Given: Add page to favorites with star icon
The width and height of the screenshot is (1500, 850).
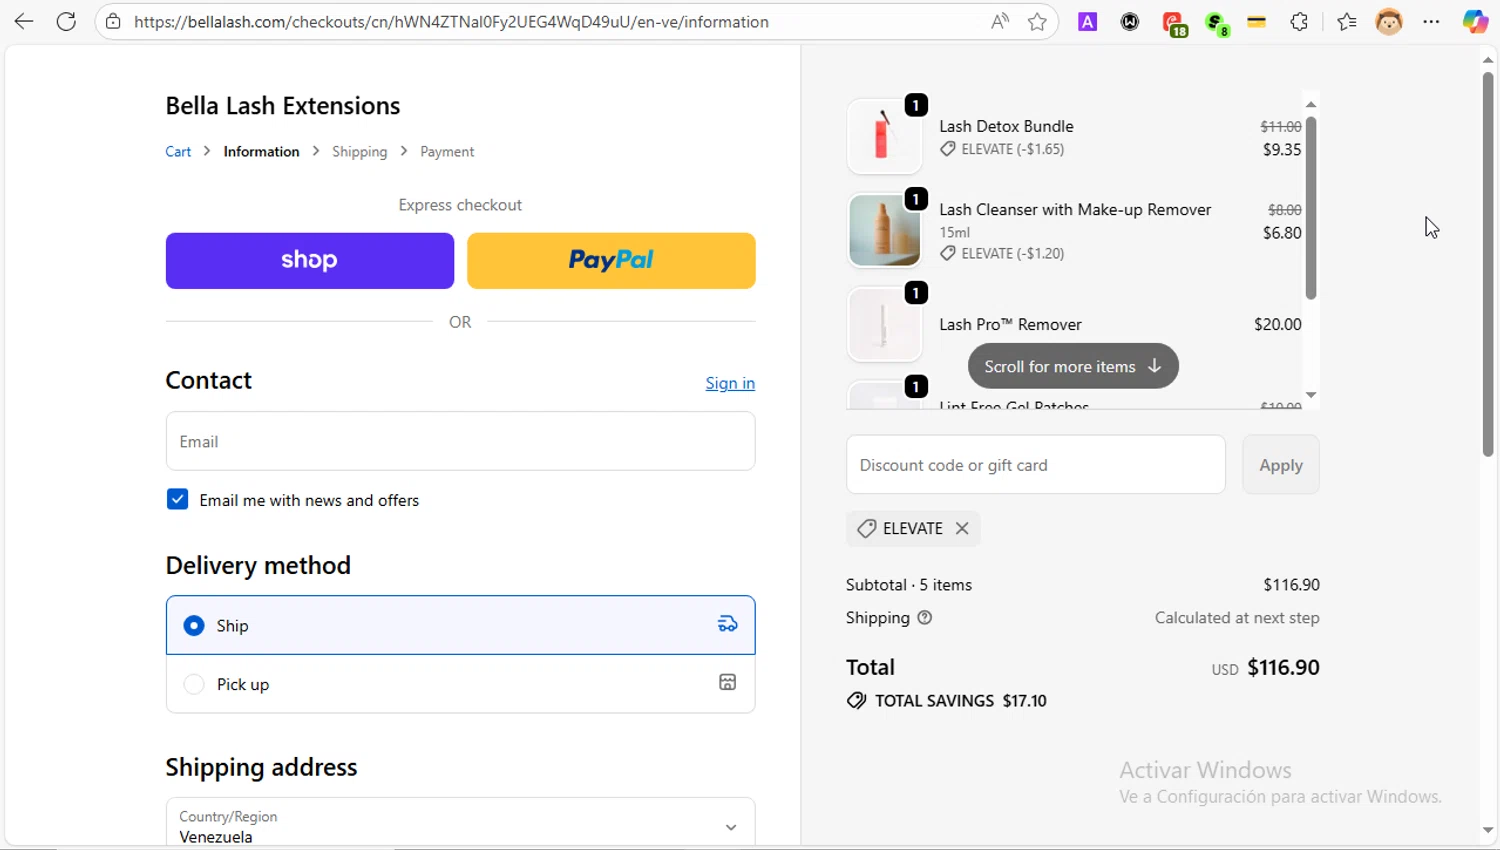Looking at the screenshot, I should [1037, 21].
